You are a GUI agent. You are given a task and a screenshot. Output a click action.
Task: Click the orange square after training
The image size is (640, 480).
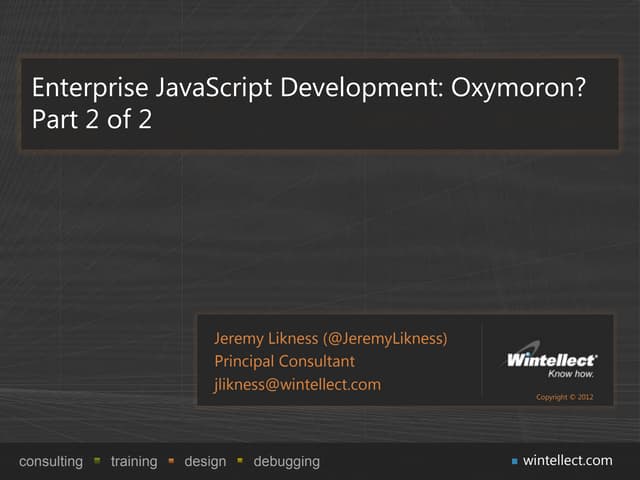[x=171, y=461]
